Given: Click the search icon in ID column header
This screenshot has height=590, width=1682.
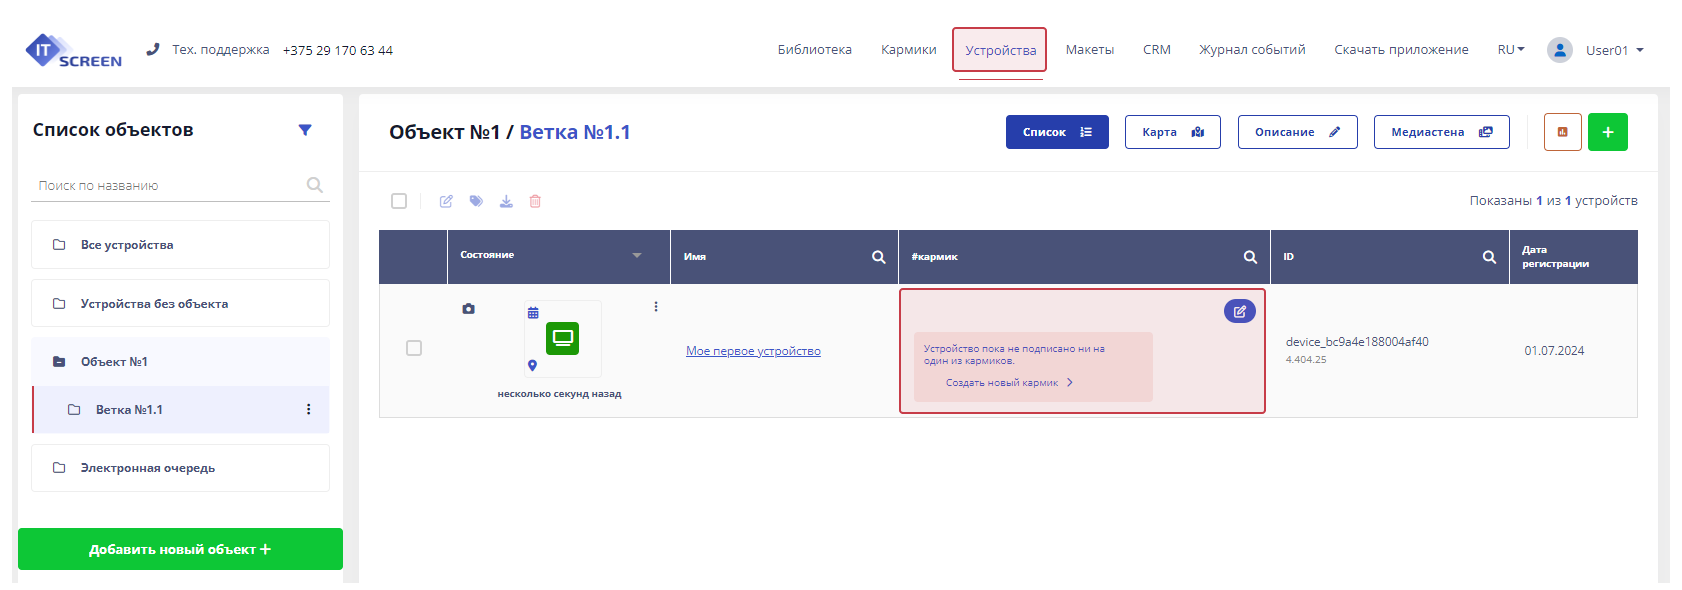Looking at the screenshot, I should (x=1489, y=257).
